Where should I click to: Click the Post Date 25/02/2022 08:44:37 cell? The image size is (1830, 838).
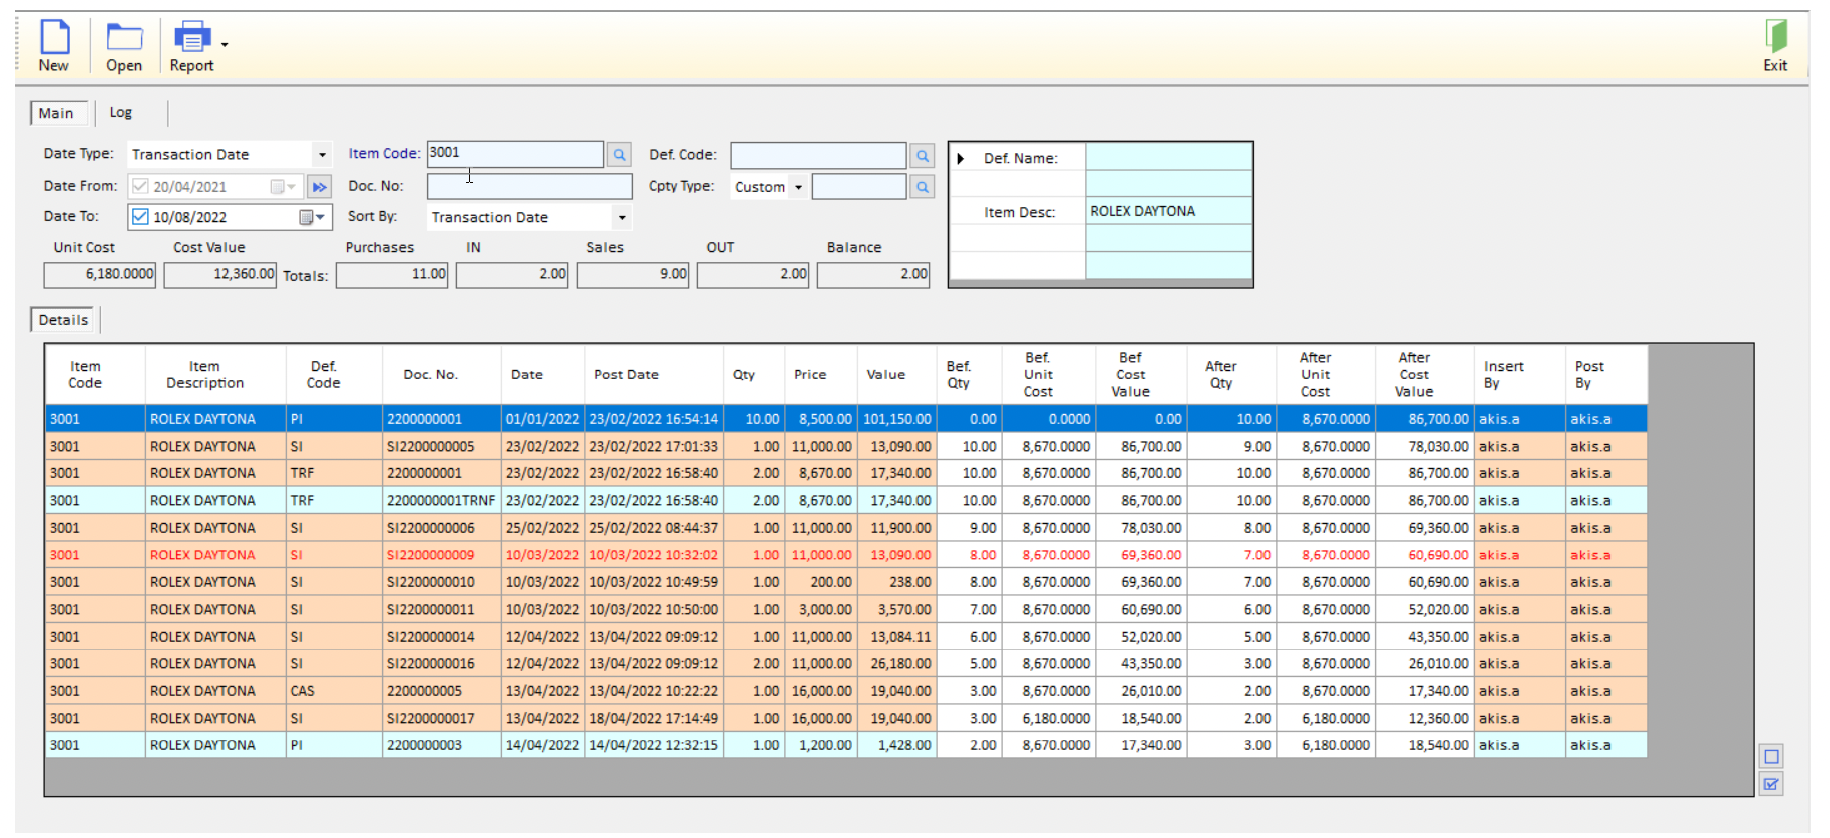coord(654,528)
